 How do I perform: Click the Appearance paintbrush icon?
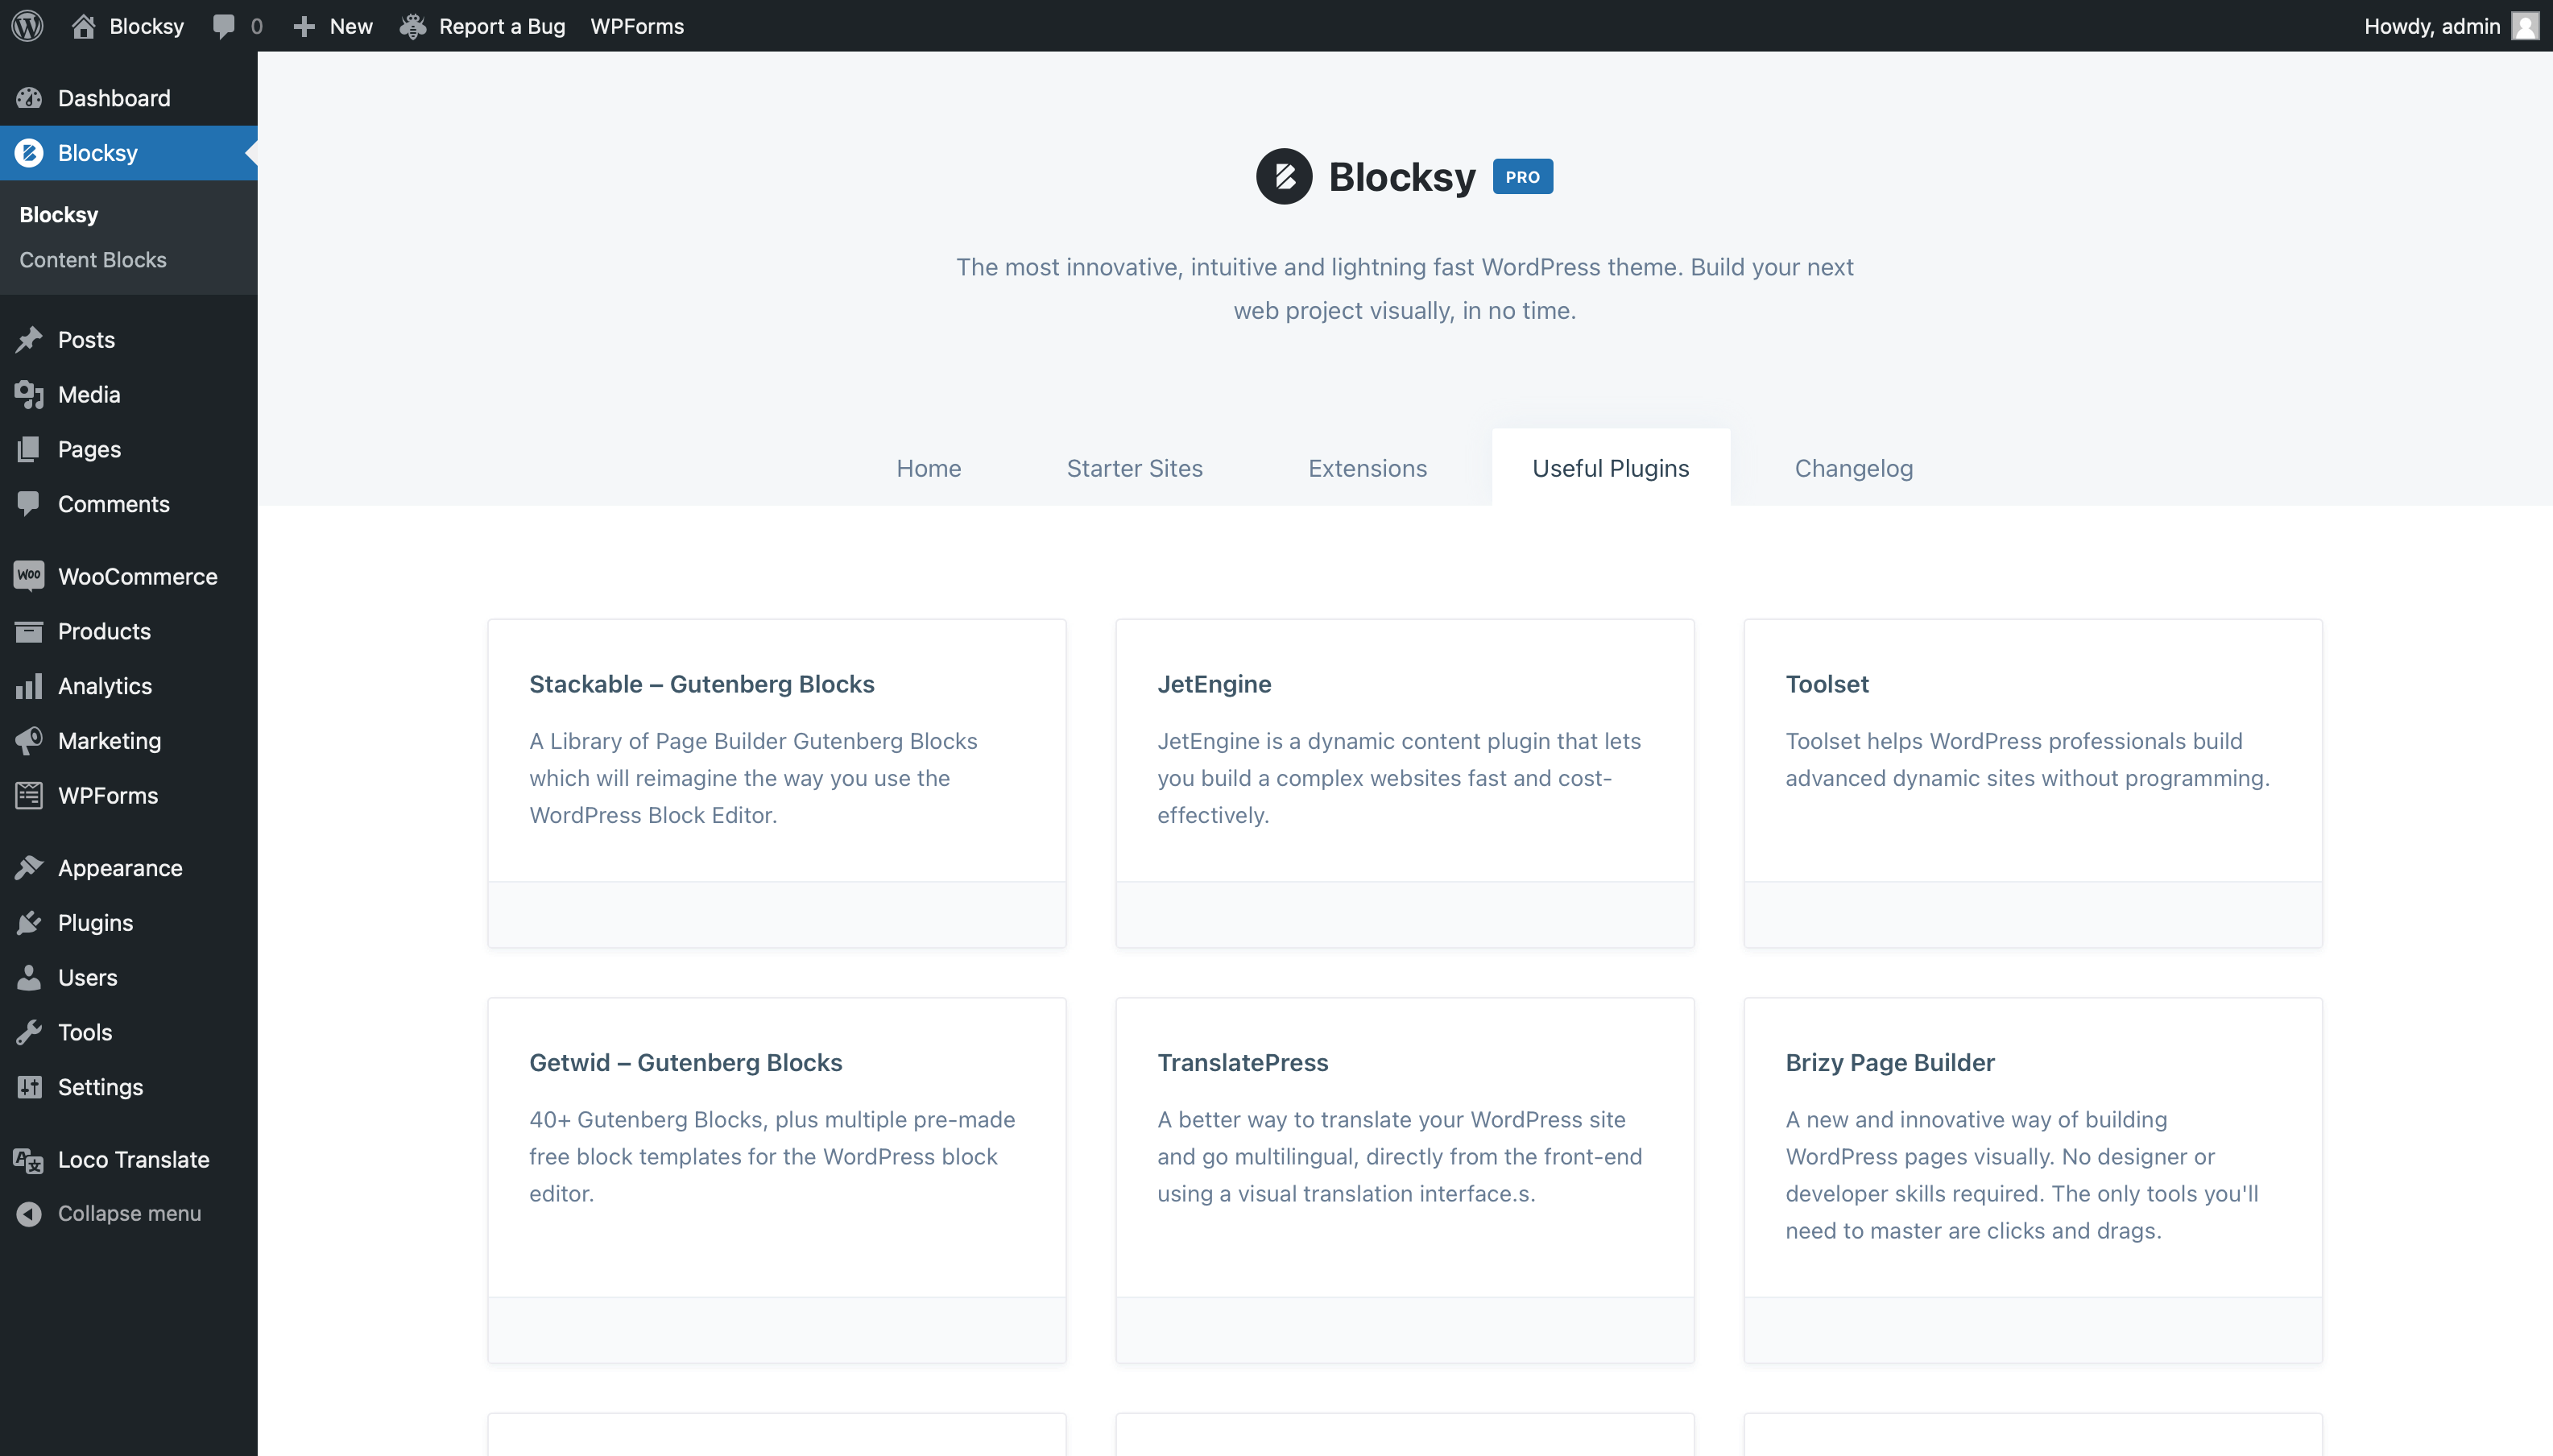[29, 868]
